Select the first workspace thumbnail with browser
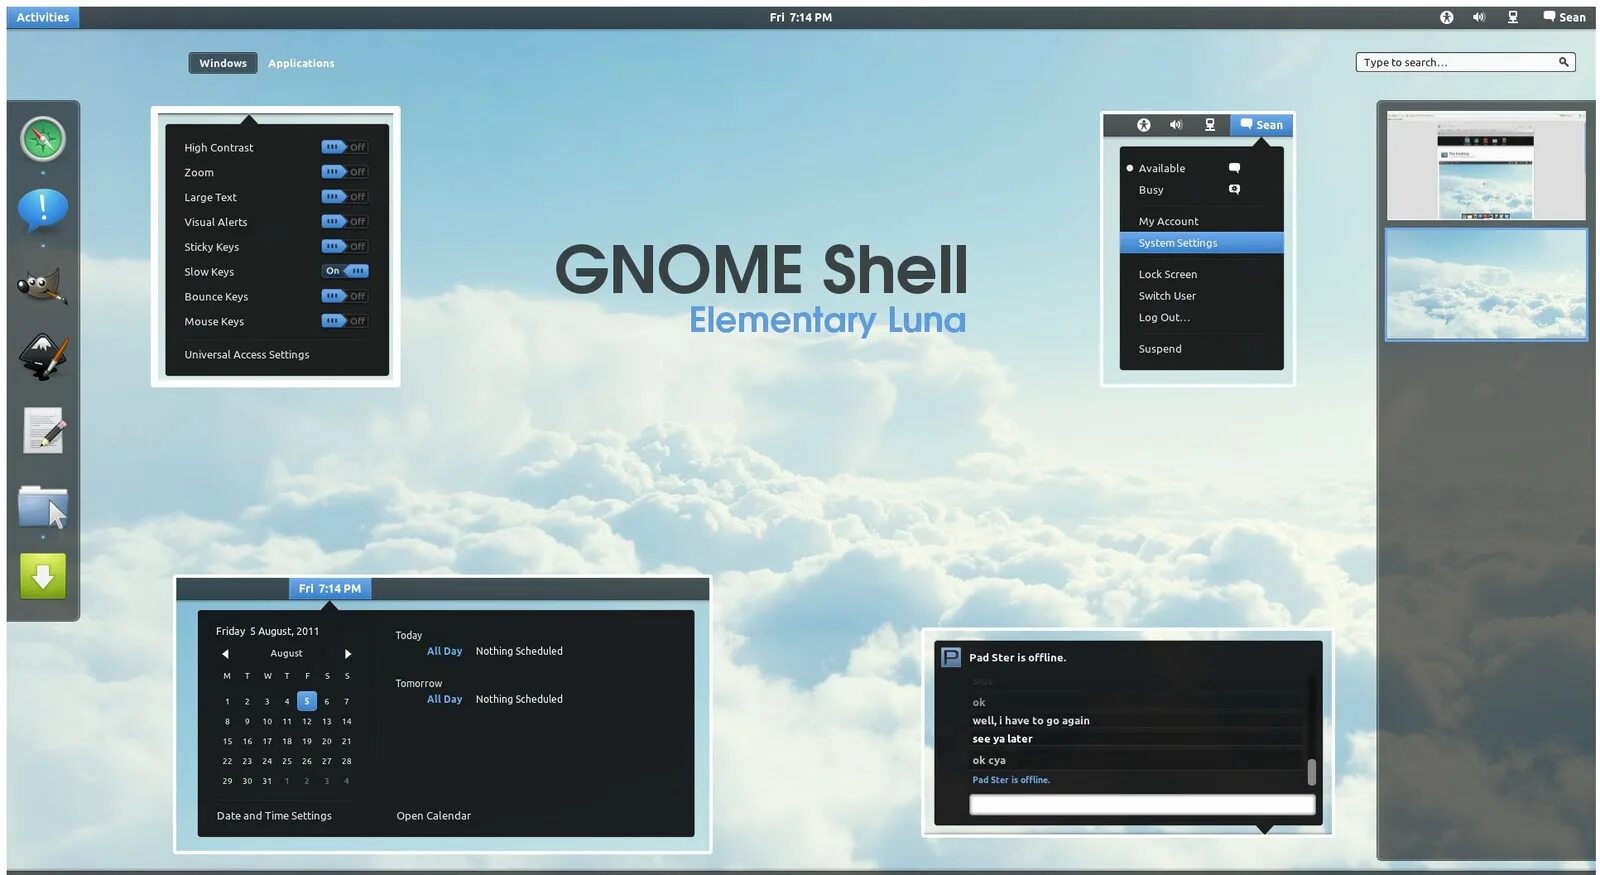This screenshot has width=1600, height=875. (1486, 165)
